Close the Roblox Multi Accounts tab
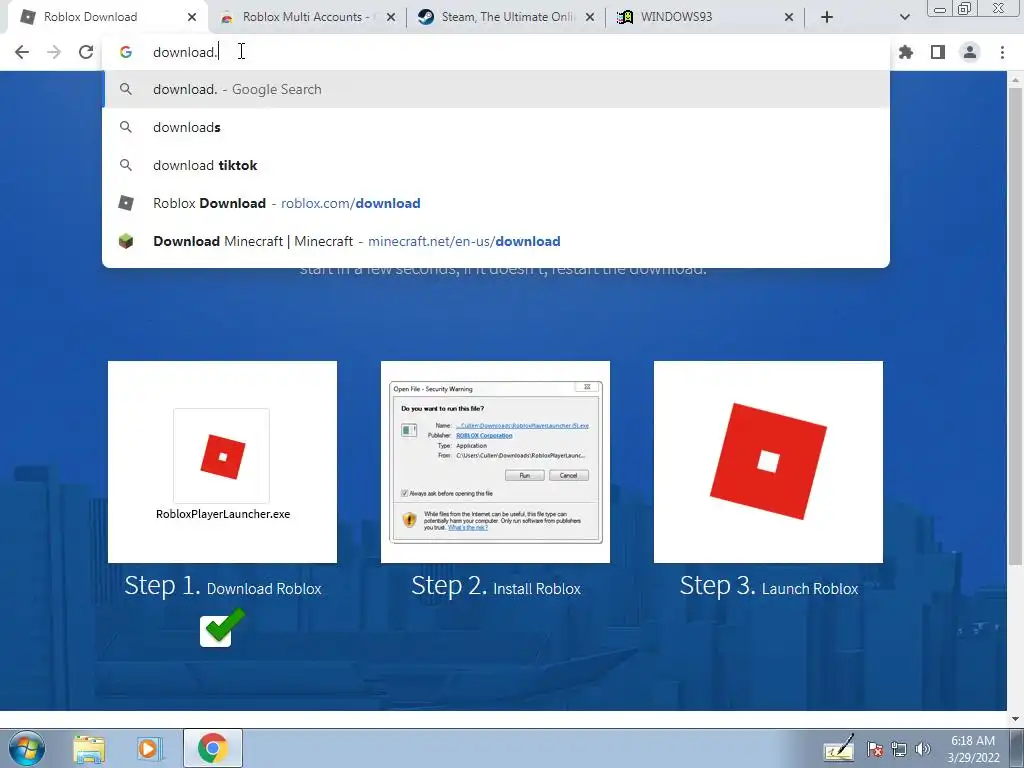This screenshot has height=768, width=1024. tap(391, 18)
